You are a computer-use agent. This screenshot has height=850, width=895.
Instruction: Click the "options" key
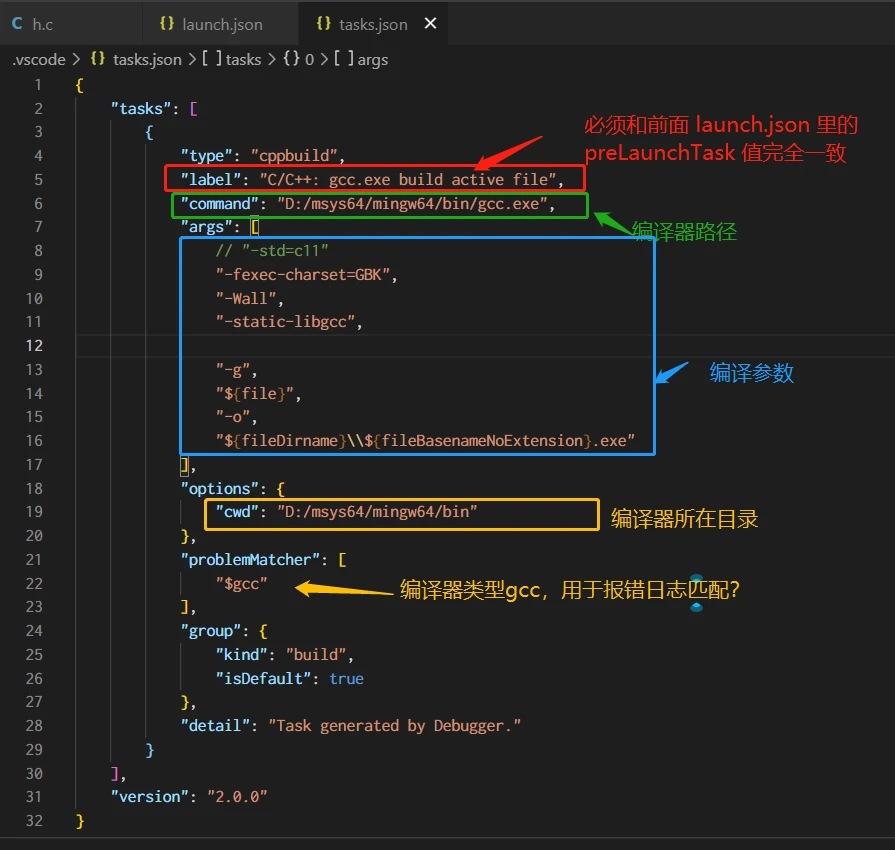click(220, 489)
